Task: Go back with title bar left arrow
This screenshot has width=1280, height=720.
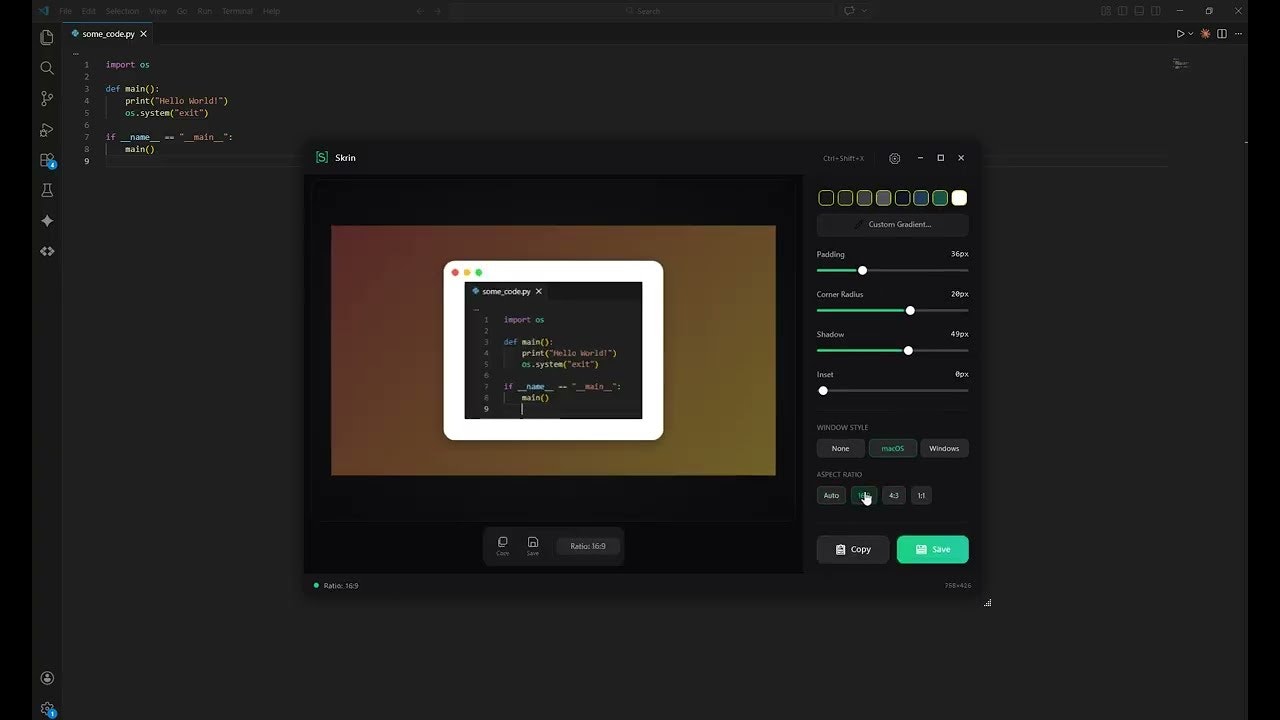Action: (420, 11)
